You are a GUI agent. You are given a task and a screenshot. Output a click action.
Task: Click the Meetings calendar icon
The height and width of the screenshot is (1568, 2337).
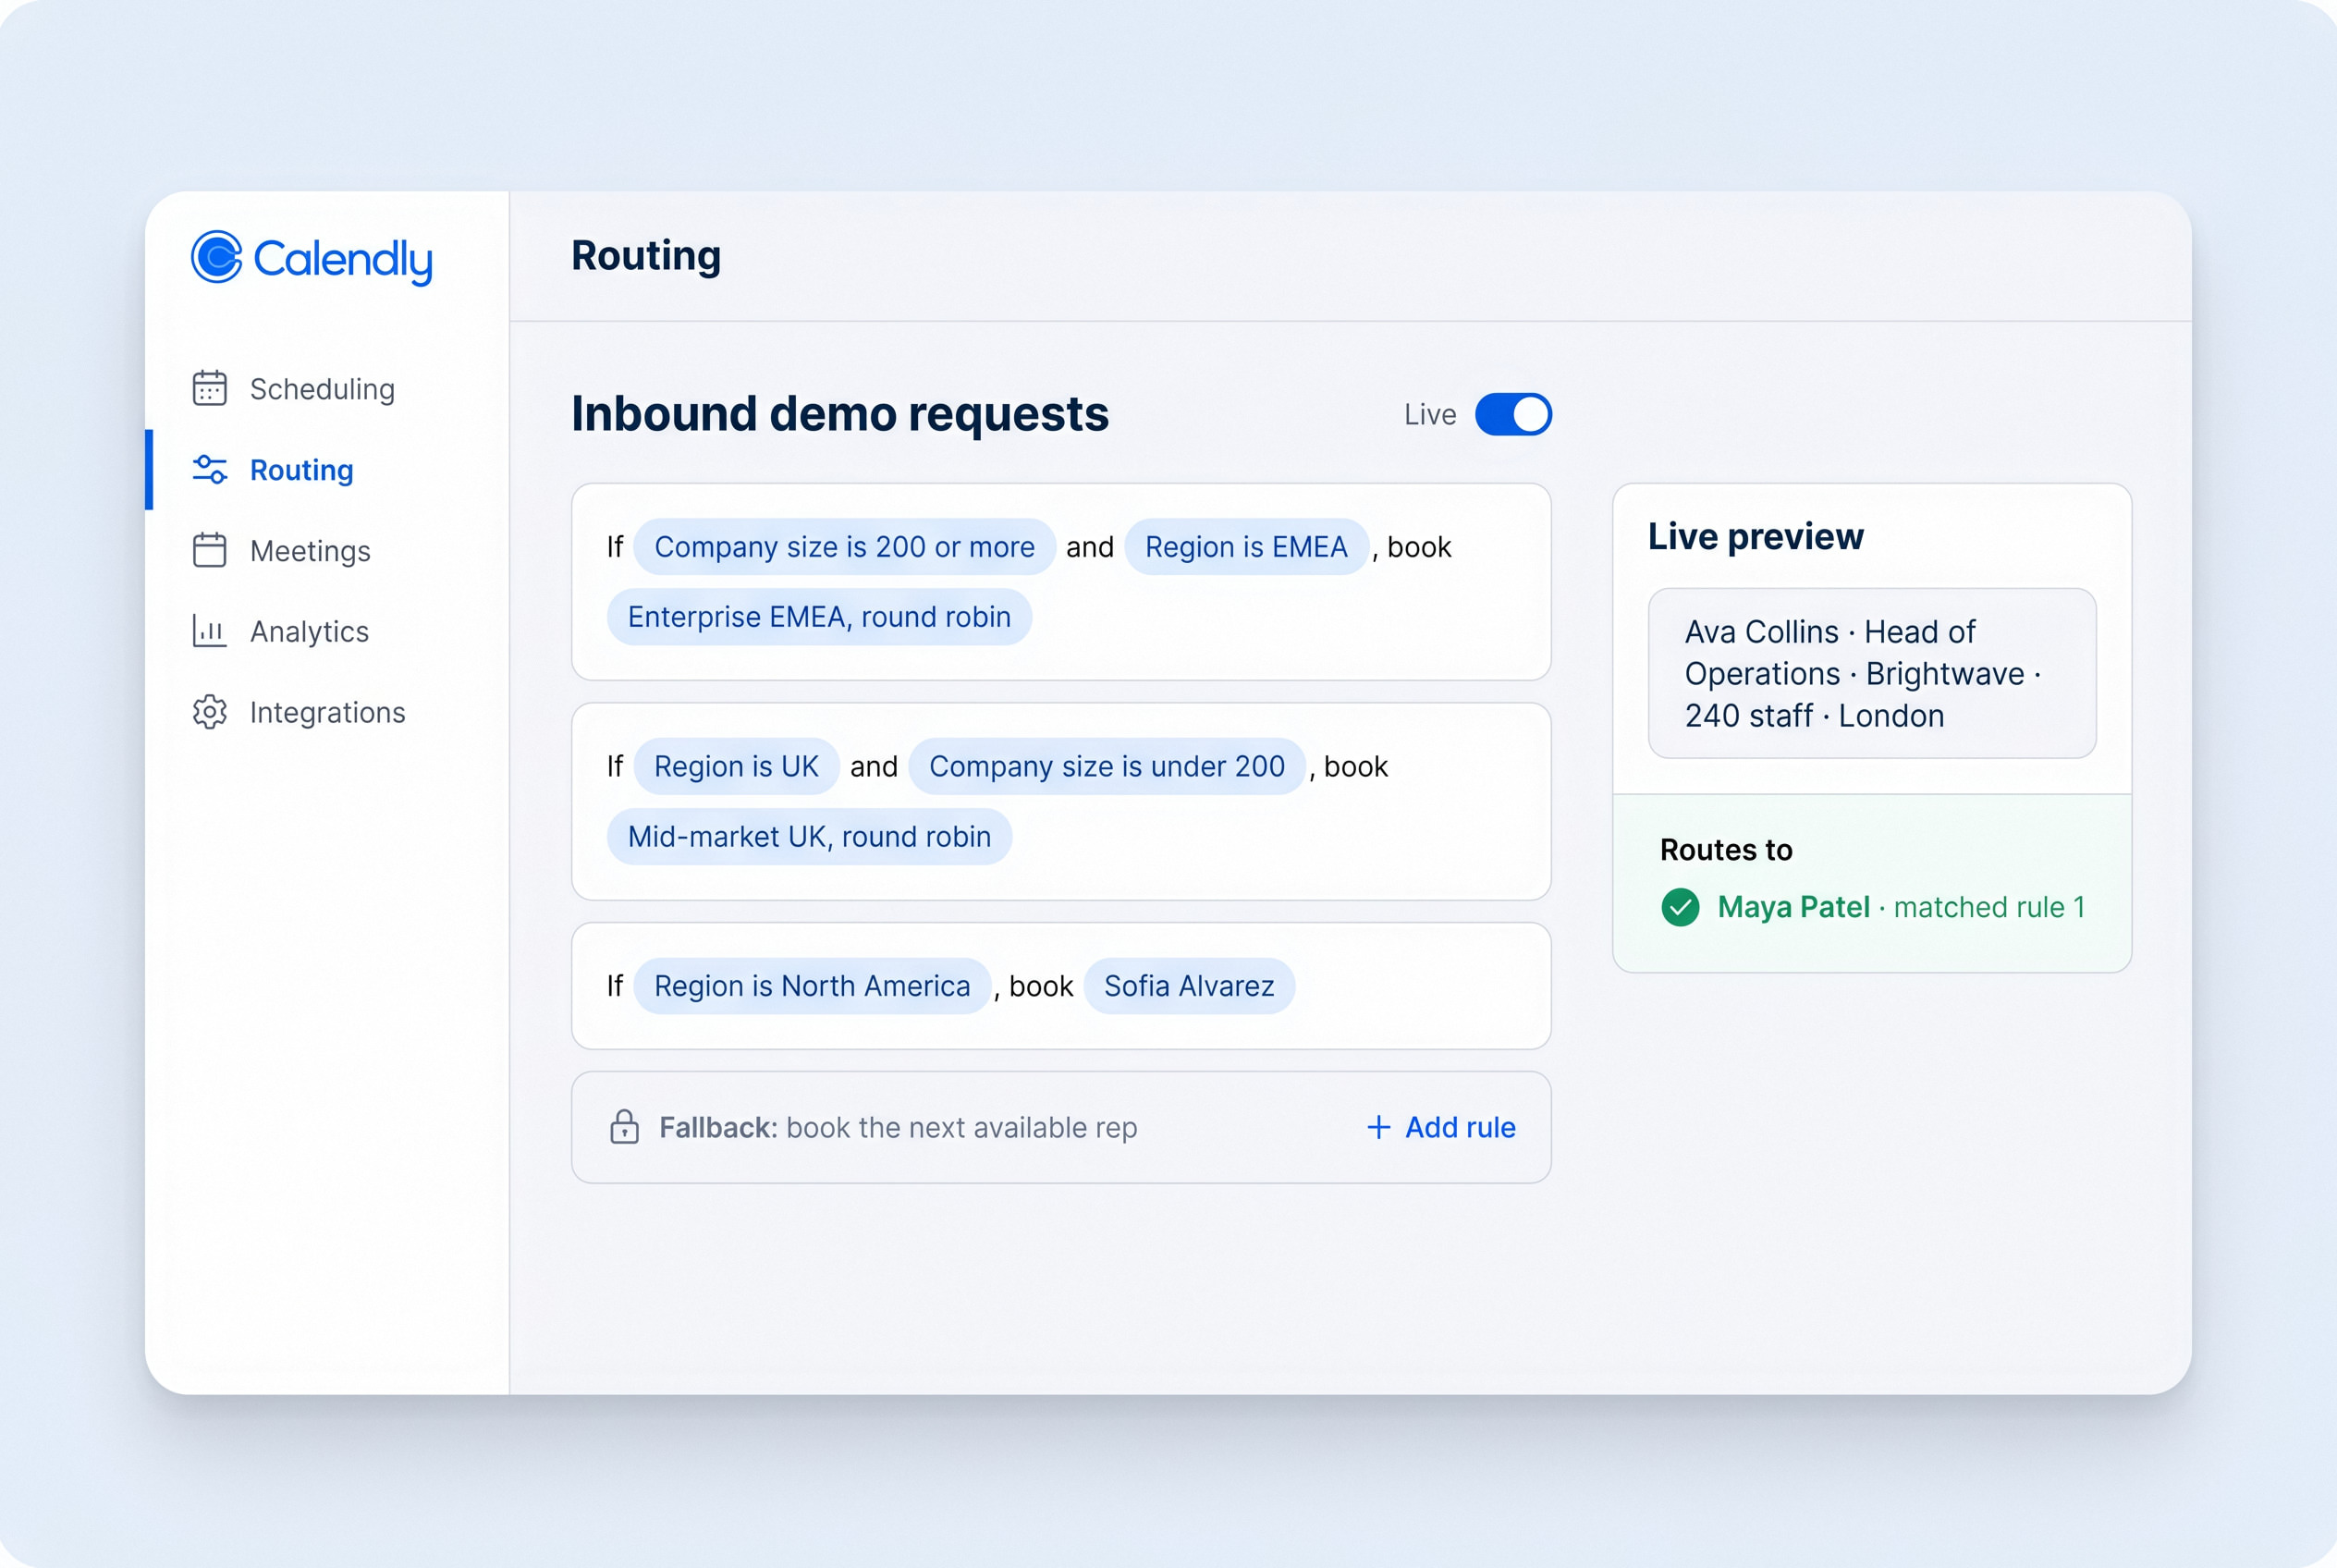click(209, 550)
